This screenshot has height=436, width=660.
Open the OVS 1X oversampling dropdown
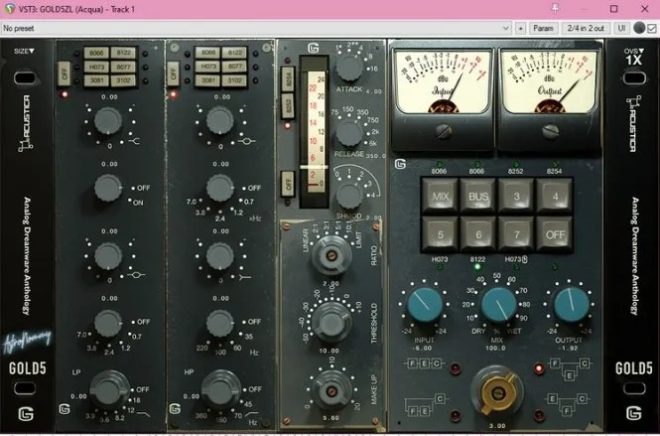point(633,58)
